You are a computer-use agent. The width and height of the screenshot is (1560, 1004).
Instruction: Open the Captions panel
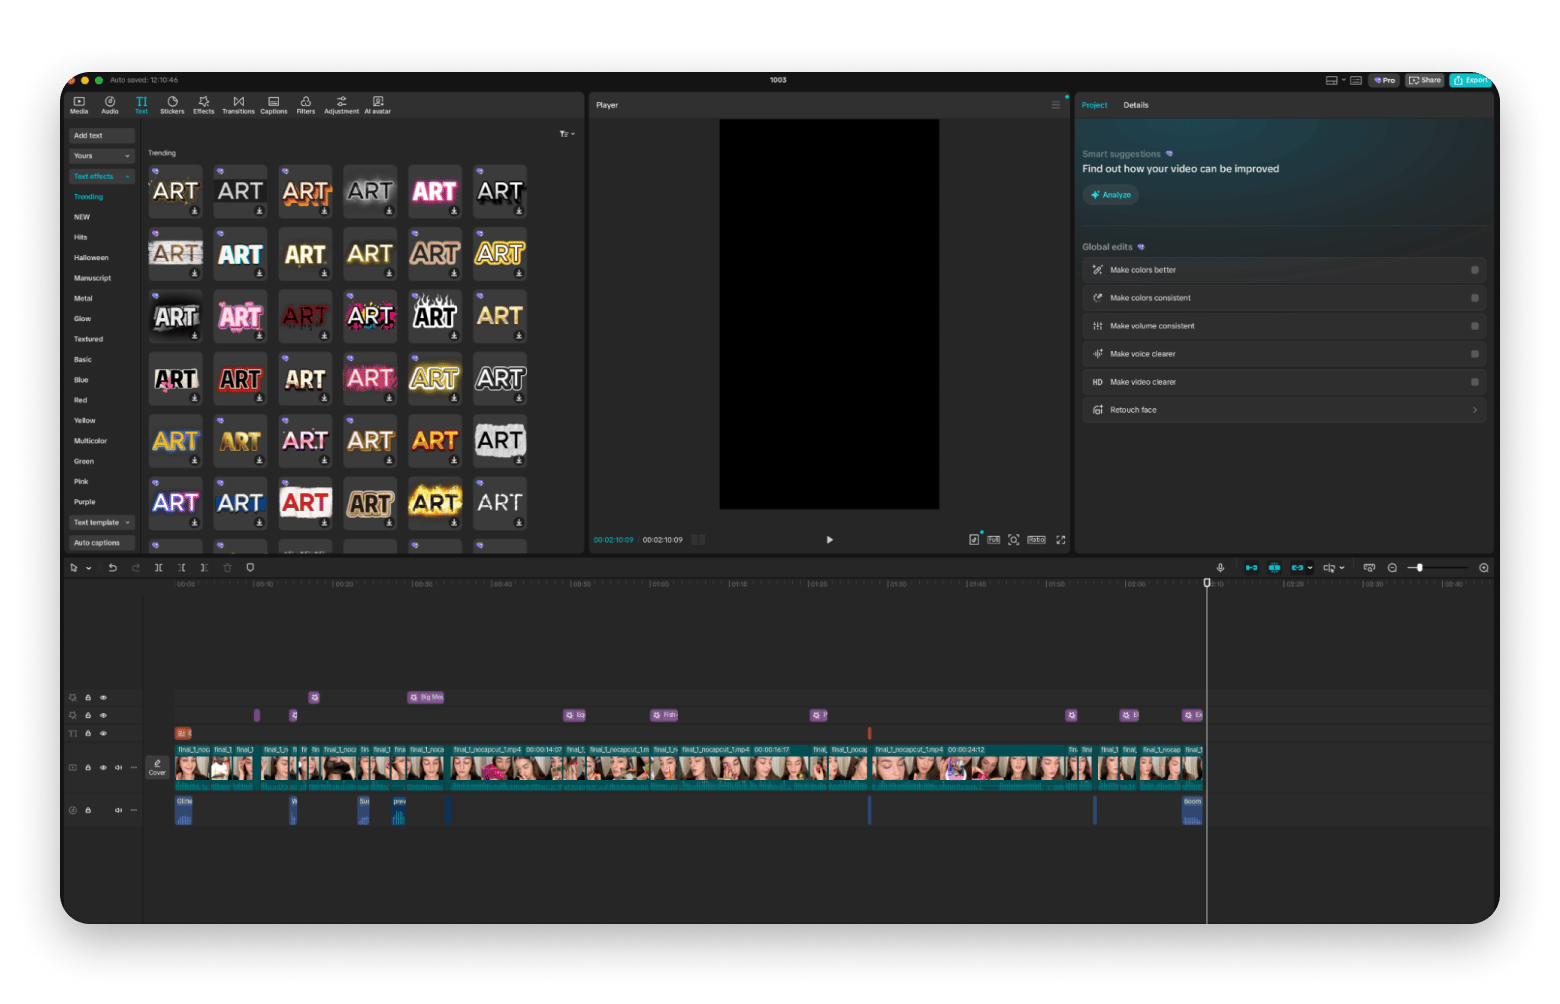[273, 105]
